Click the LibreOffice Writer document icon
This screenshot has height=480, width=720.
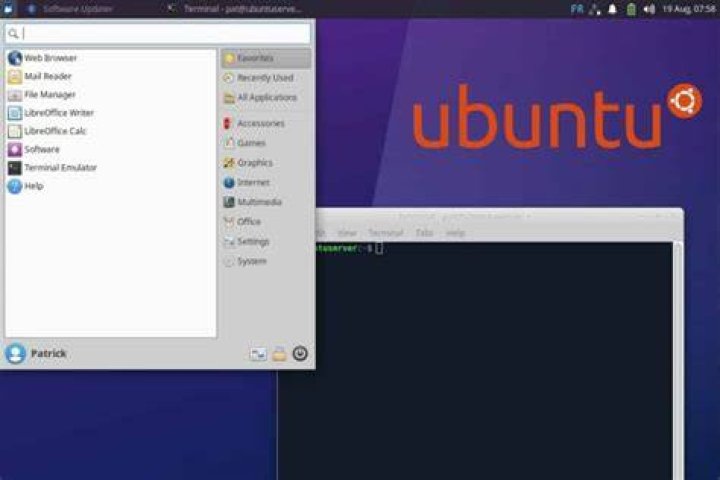click(x=15, y=113)
